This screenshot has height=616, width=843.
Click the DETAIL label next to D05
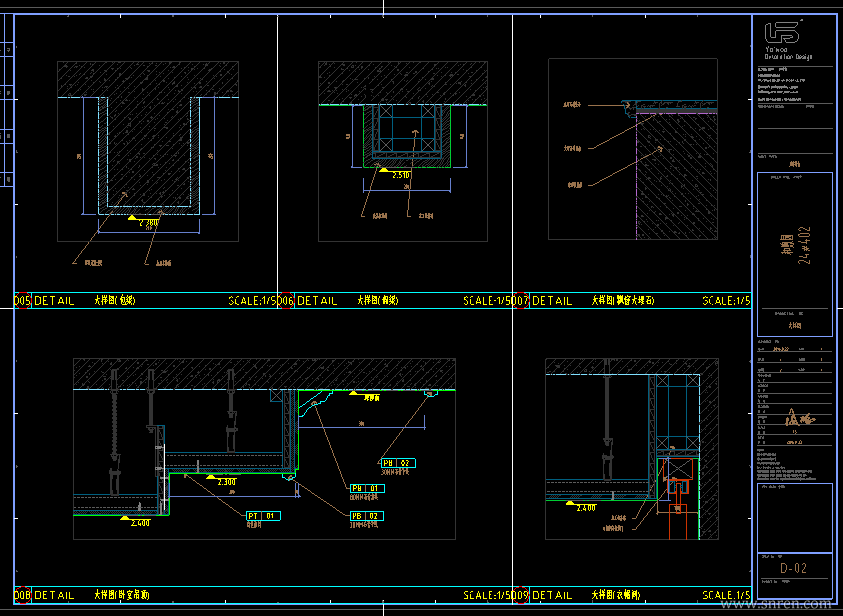[54, 301]
